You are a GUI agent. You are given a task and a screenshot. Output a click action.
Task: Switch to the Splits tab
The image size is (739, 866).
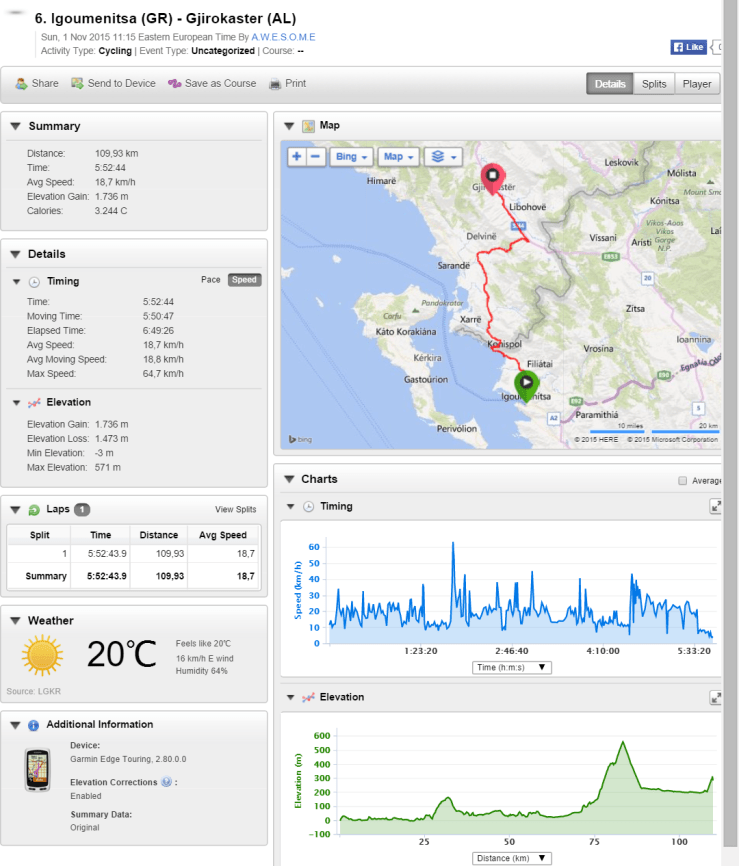pyautogui.click(x=654, y=84)
